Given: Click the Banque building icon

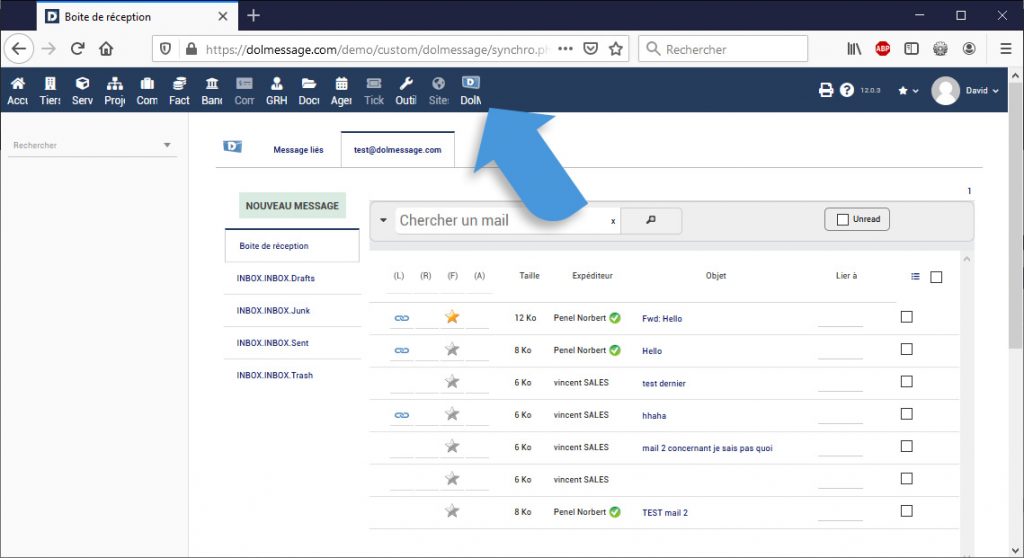Looking at the screenshot, I should pos(212,84).
